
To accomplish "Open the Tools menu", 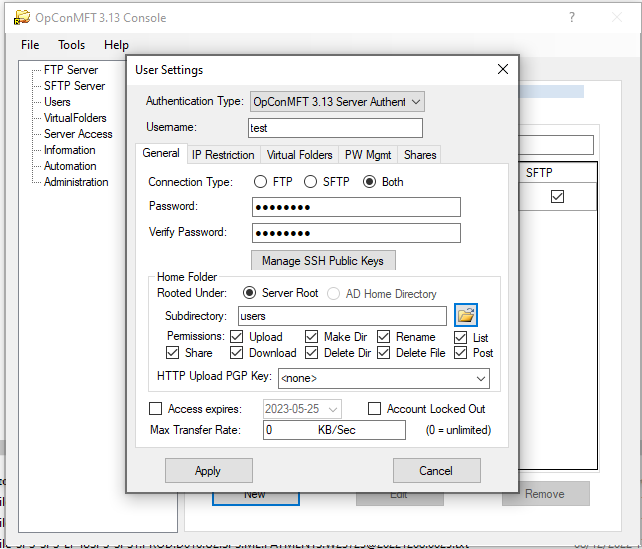I will 72,45.
